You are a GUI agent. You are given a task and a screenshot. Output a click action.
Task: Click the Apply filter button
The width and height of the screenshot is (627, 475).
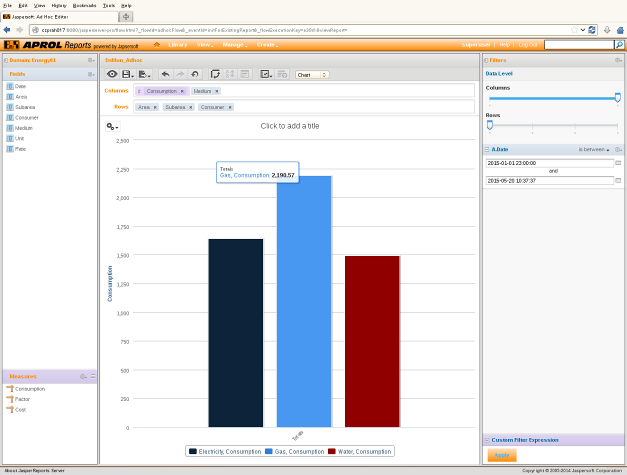coord(501,455)
